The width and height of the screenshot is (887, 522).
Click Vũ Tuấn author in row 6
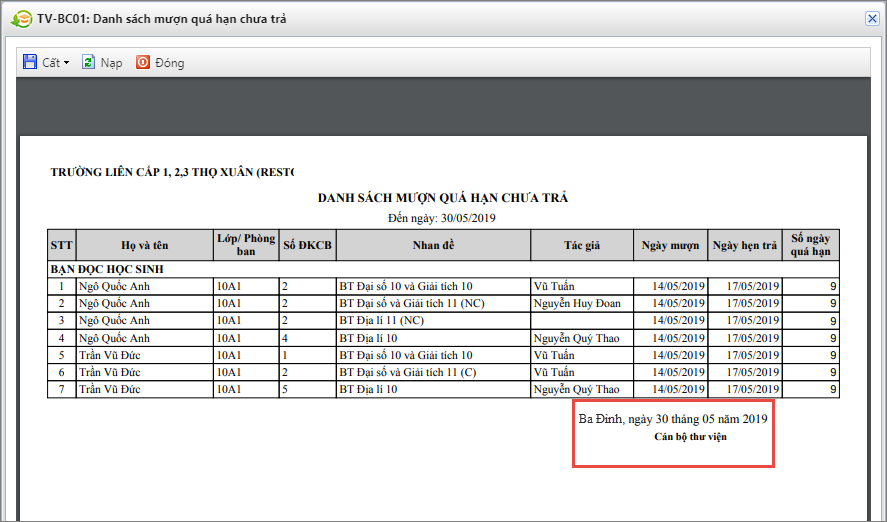[554, 372]
